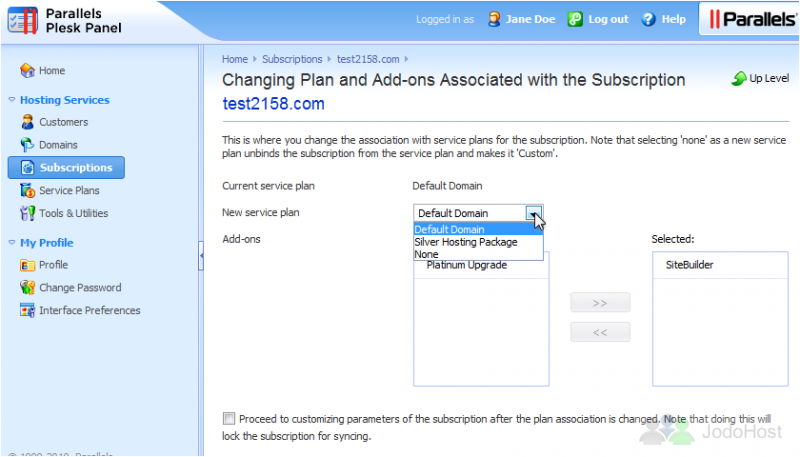Collapse the Hosting Services section
This screenshot has height=457, width=800.
[12, 100]
